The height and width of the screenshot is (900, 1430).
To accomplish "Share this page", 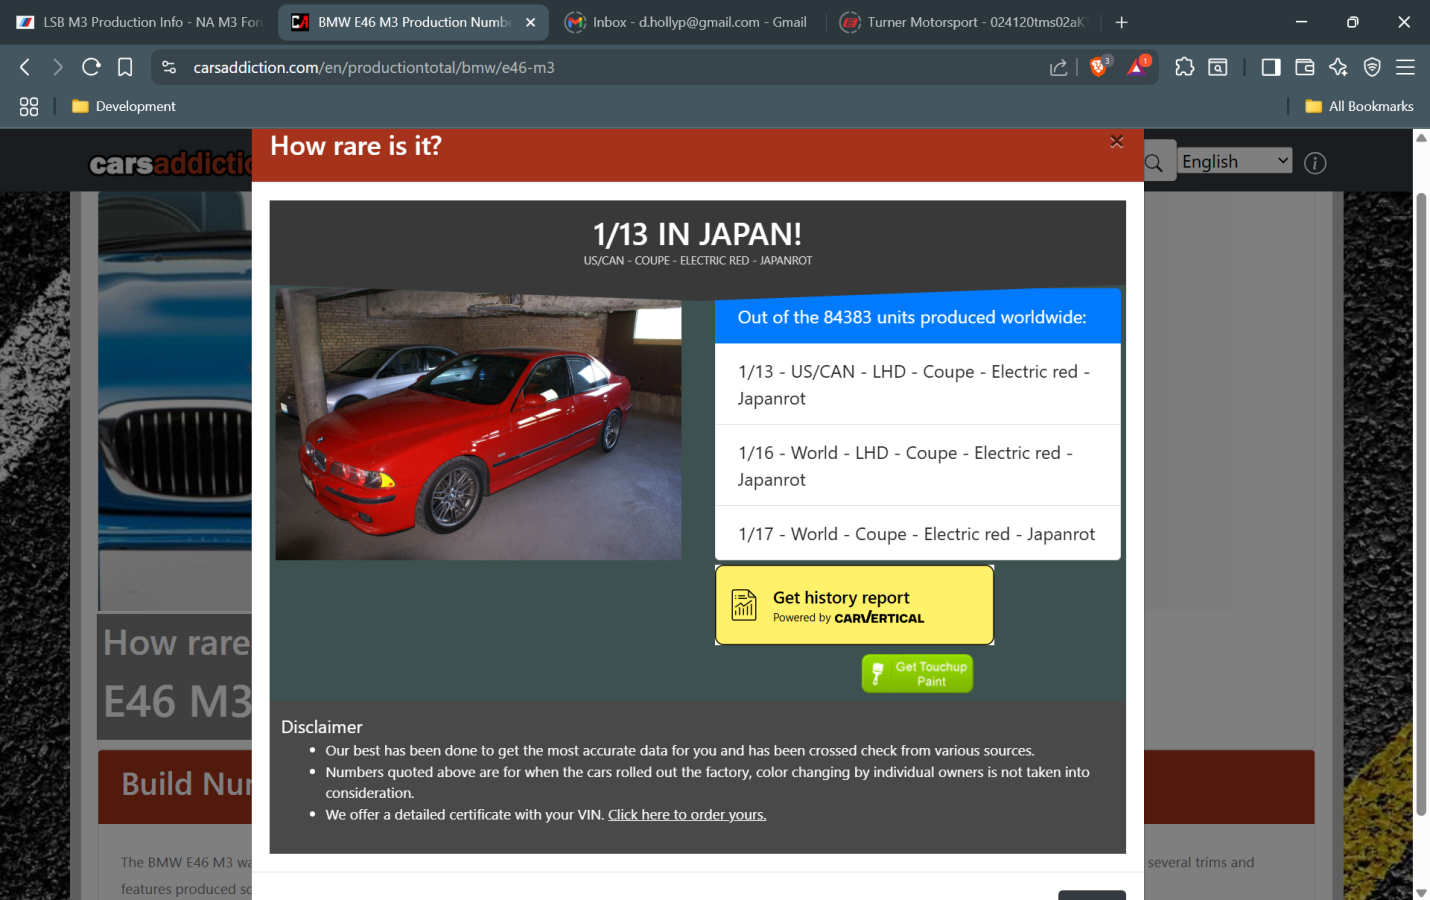I will [1058, 67].
